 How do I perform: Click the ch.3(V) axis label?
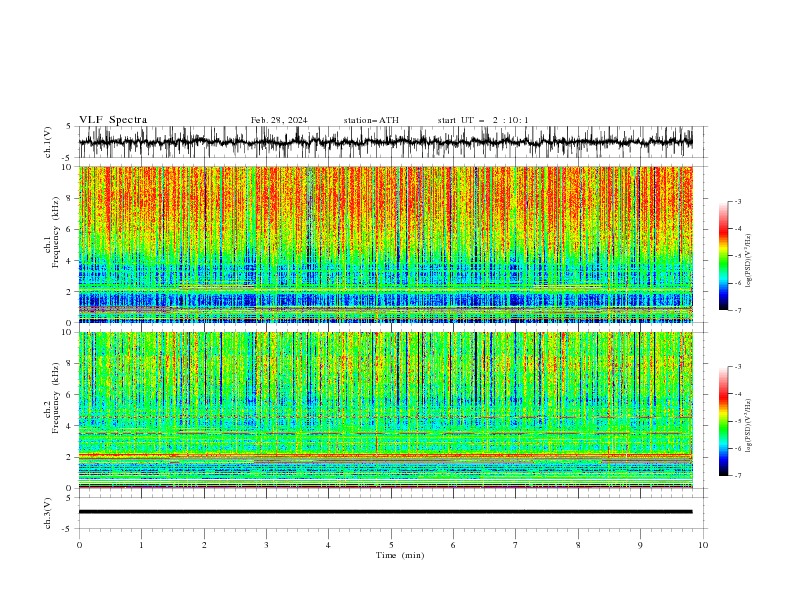(48, 513)
